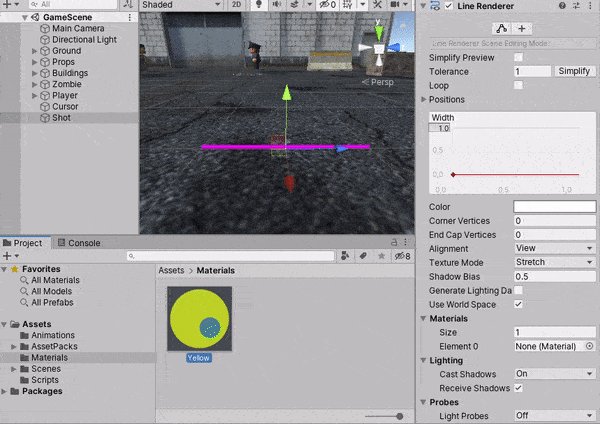The width and height of the screenshot is (600, 424).
Task: Expand the Packages folder
Action: [4, 391]
